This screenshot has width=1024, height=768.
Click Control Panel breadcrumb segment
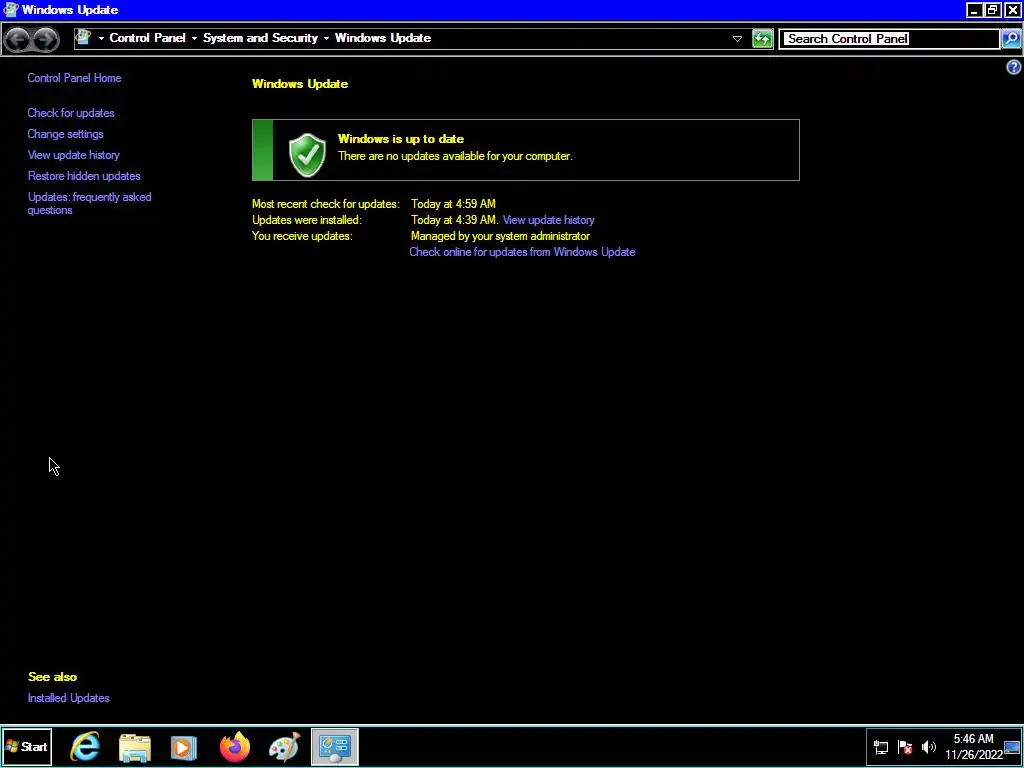point(148,38)
